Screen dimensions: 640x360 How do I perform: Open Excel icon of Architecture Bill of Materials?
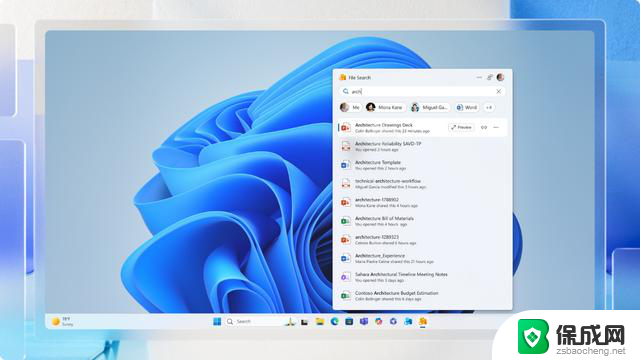[x=346, y=221]
